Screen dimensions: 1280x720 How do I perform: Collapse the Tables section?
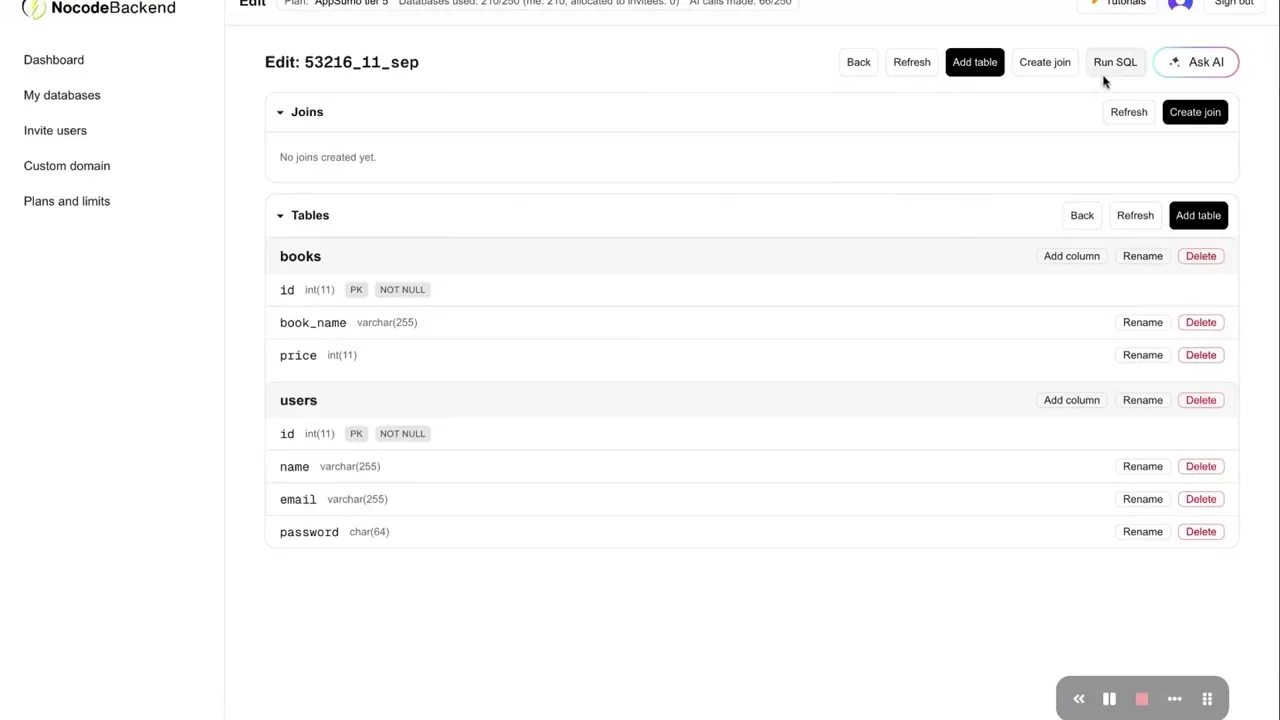pyautogui.click(x=280, y=215)
